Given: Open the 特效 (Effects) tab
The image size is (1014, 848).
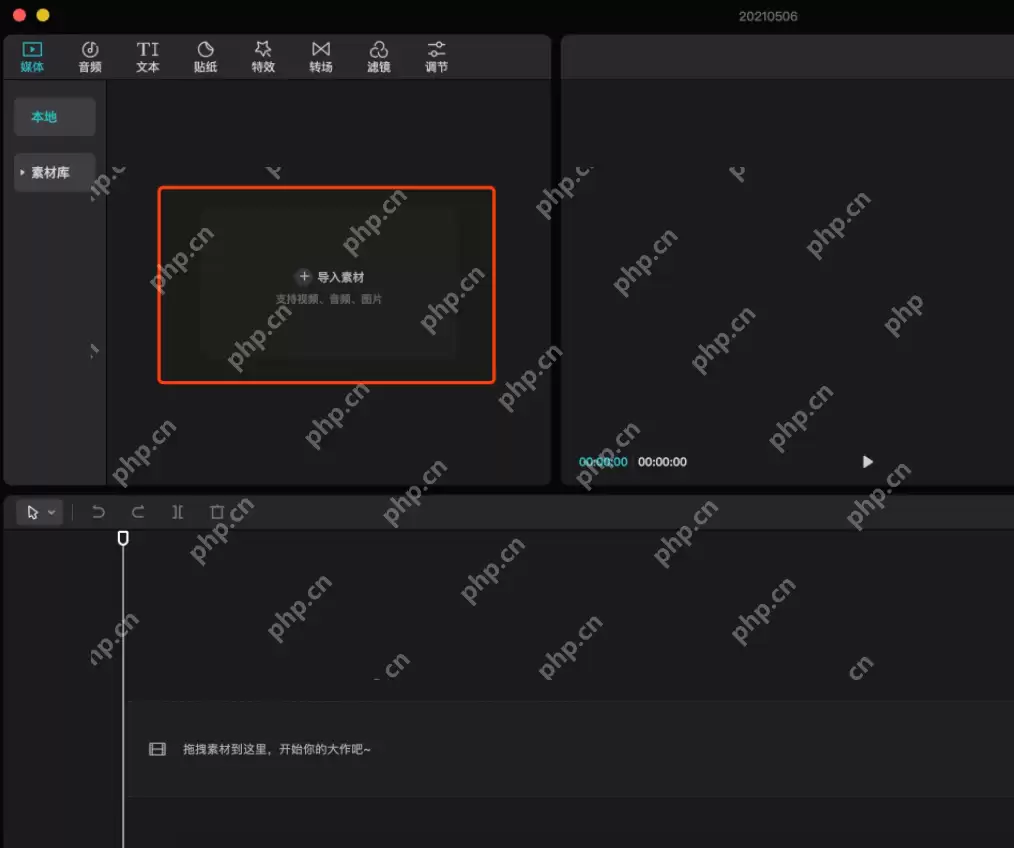Looking at the screenshot, I should (x=263, y=57).
